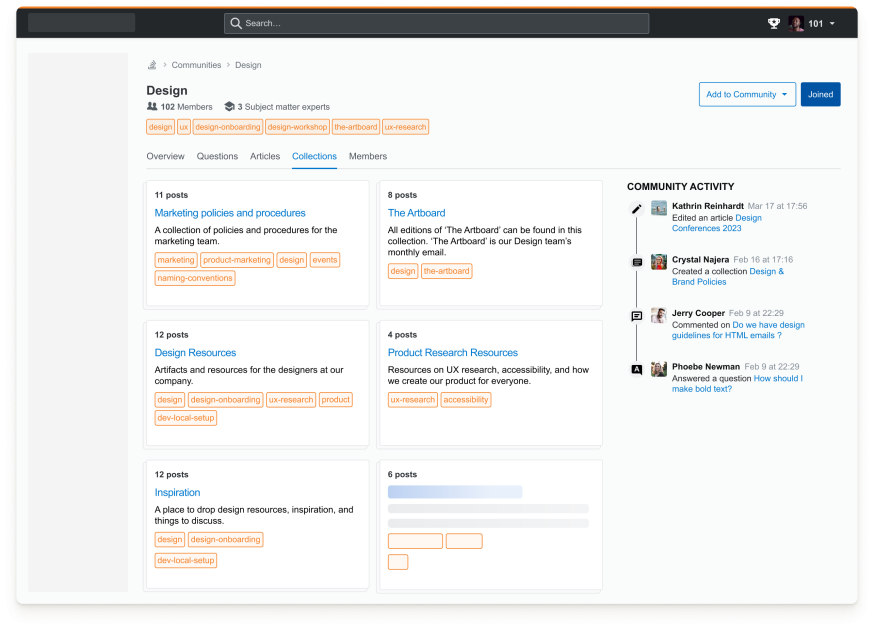Focus the Search input field
Viewport: 874px width, 630px height.
point(436,23)
